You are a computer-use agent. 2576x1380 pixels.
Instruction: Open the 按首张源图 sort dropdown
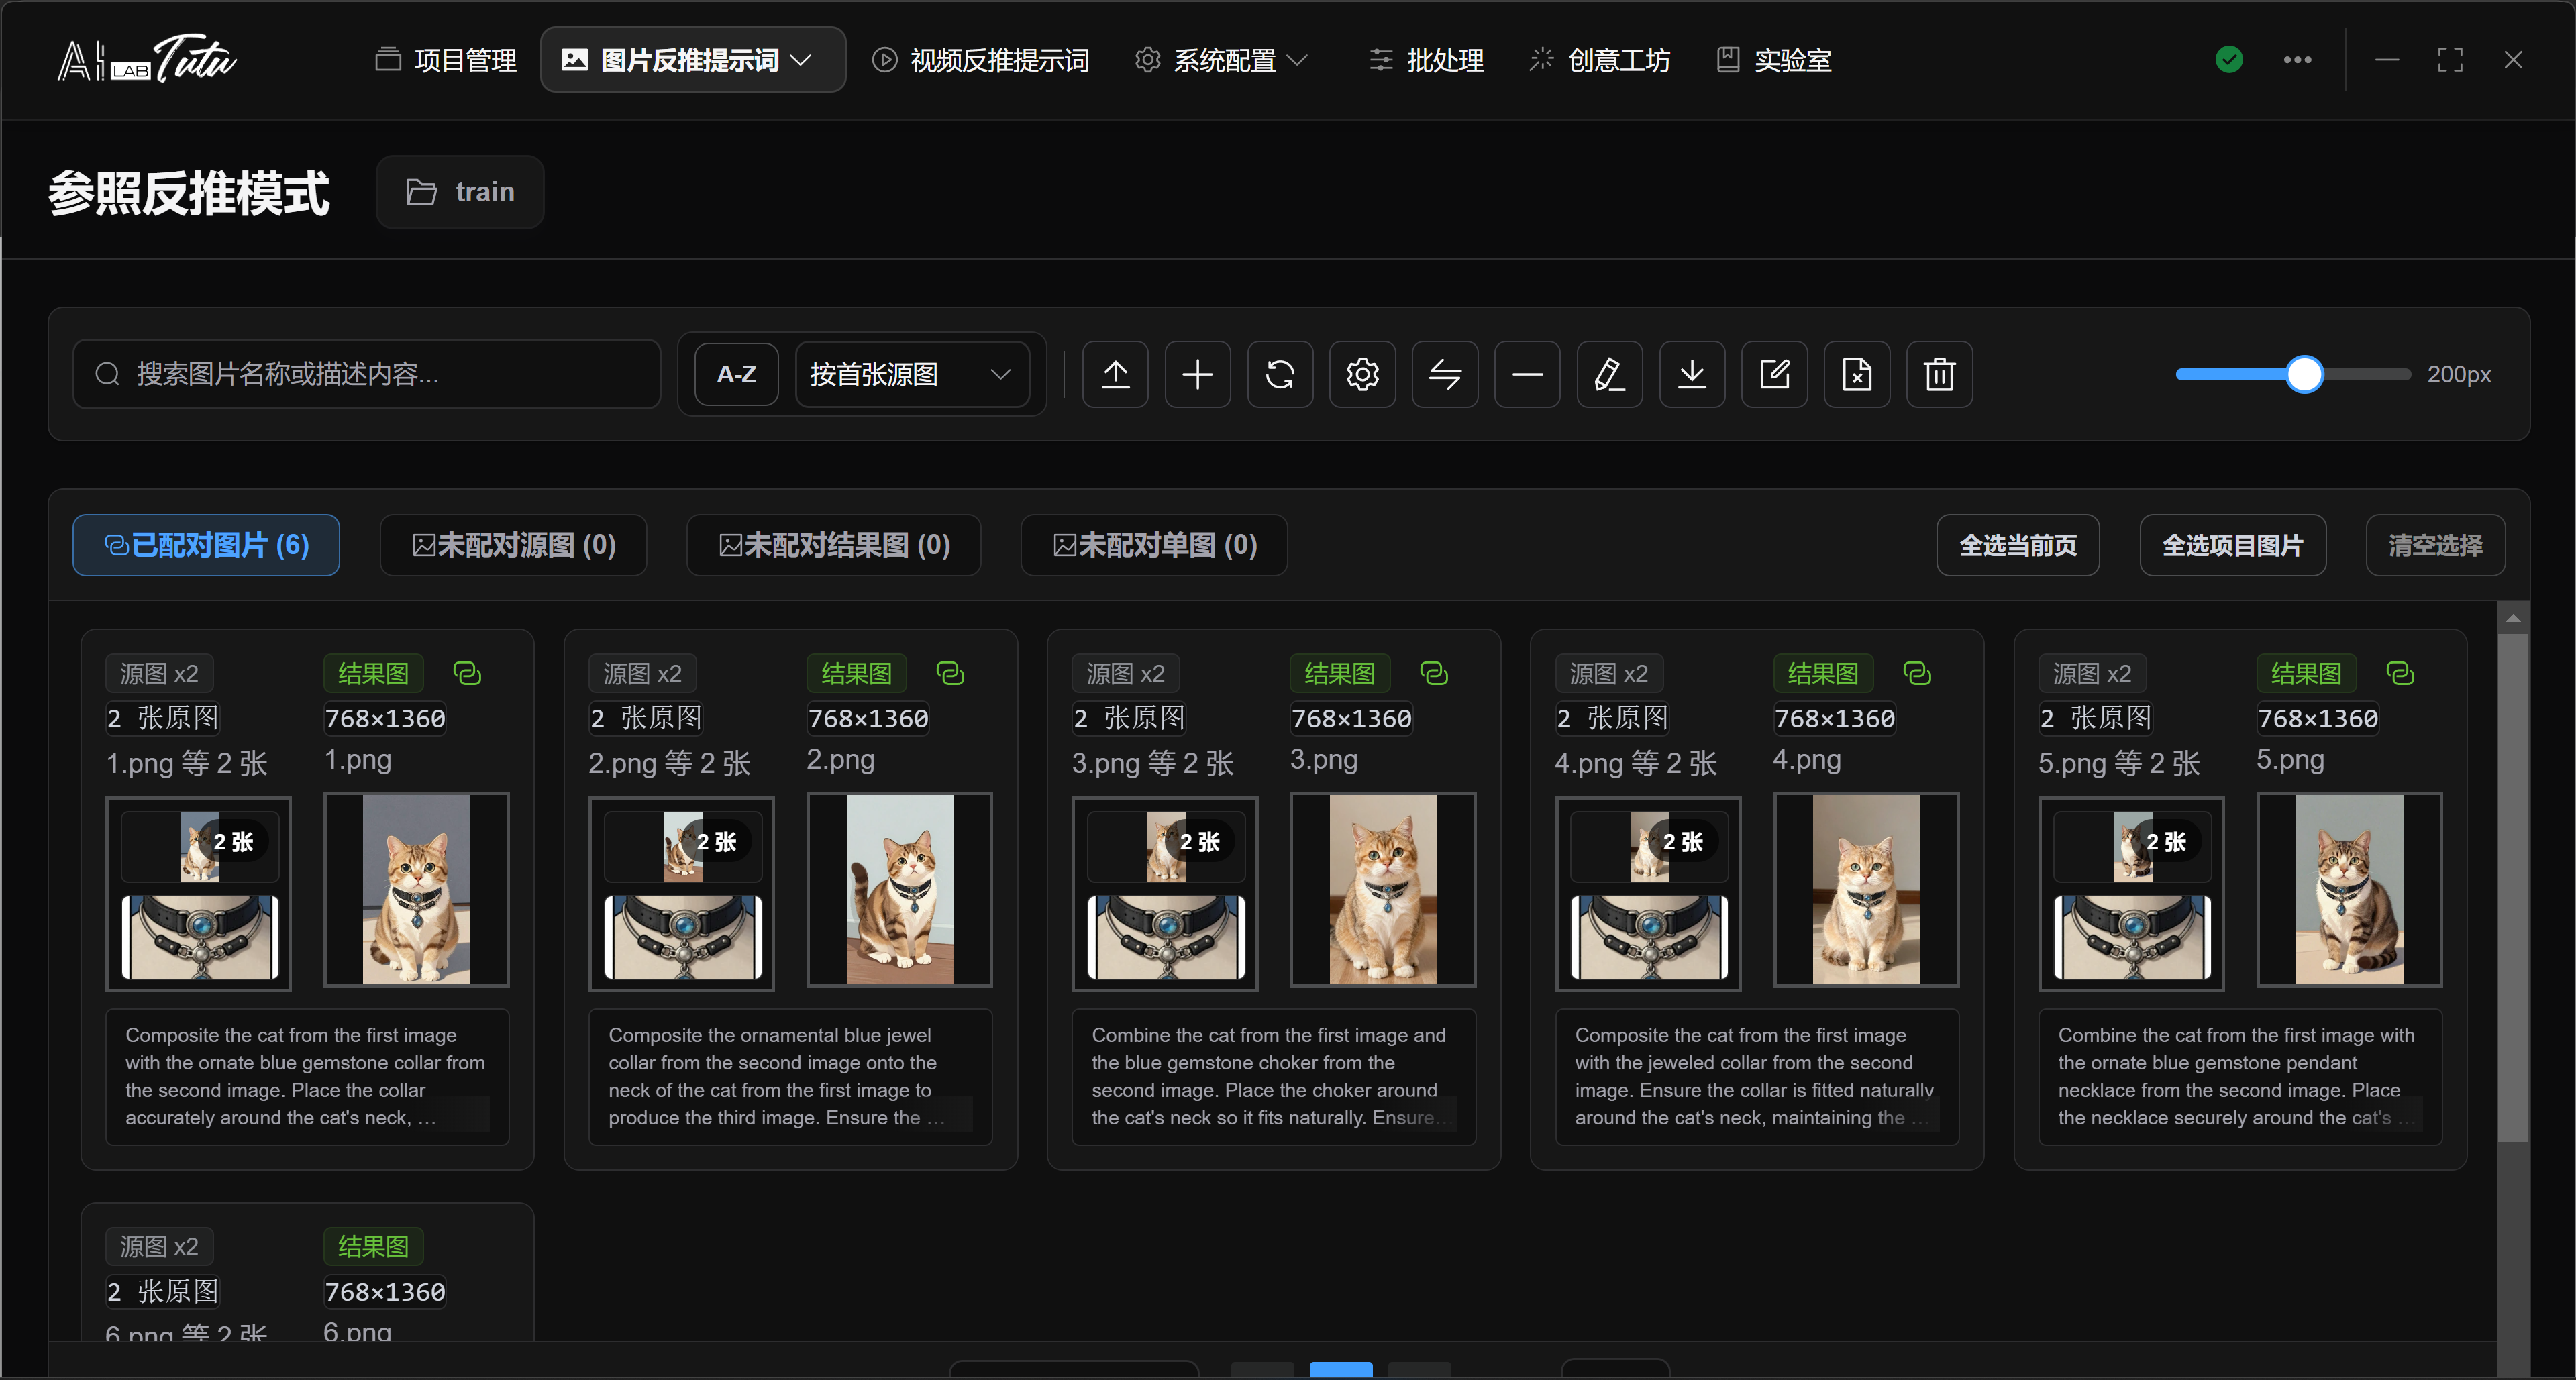pyautogui.click(x=912, y=375)
